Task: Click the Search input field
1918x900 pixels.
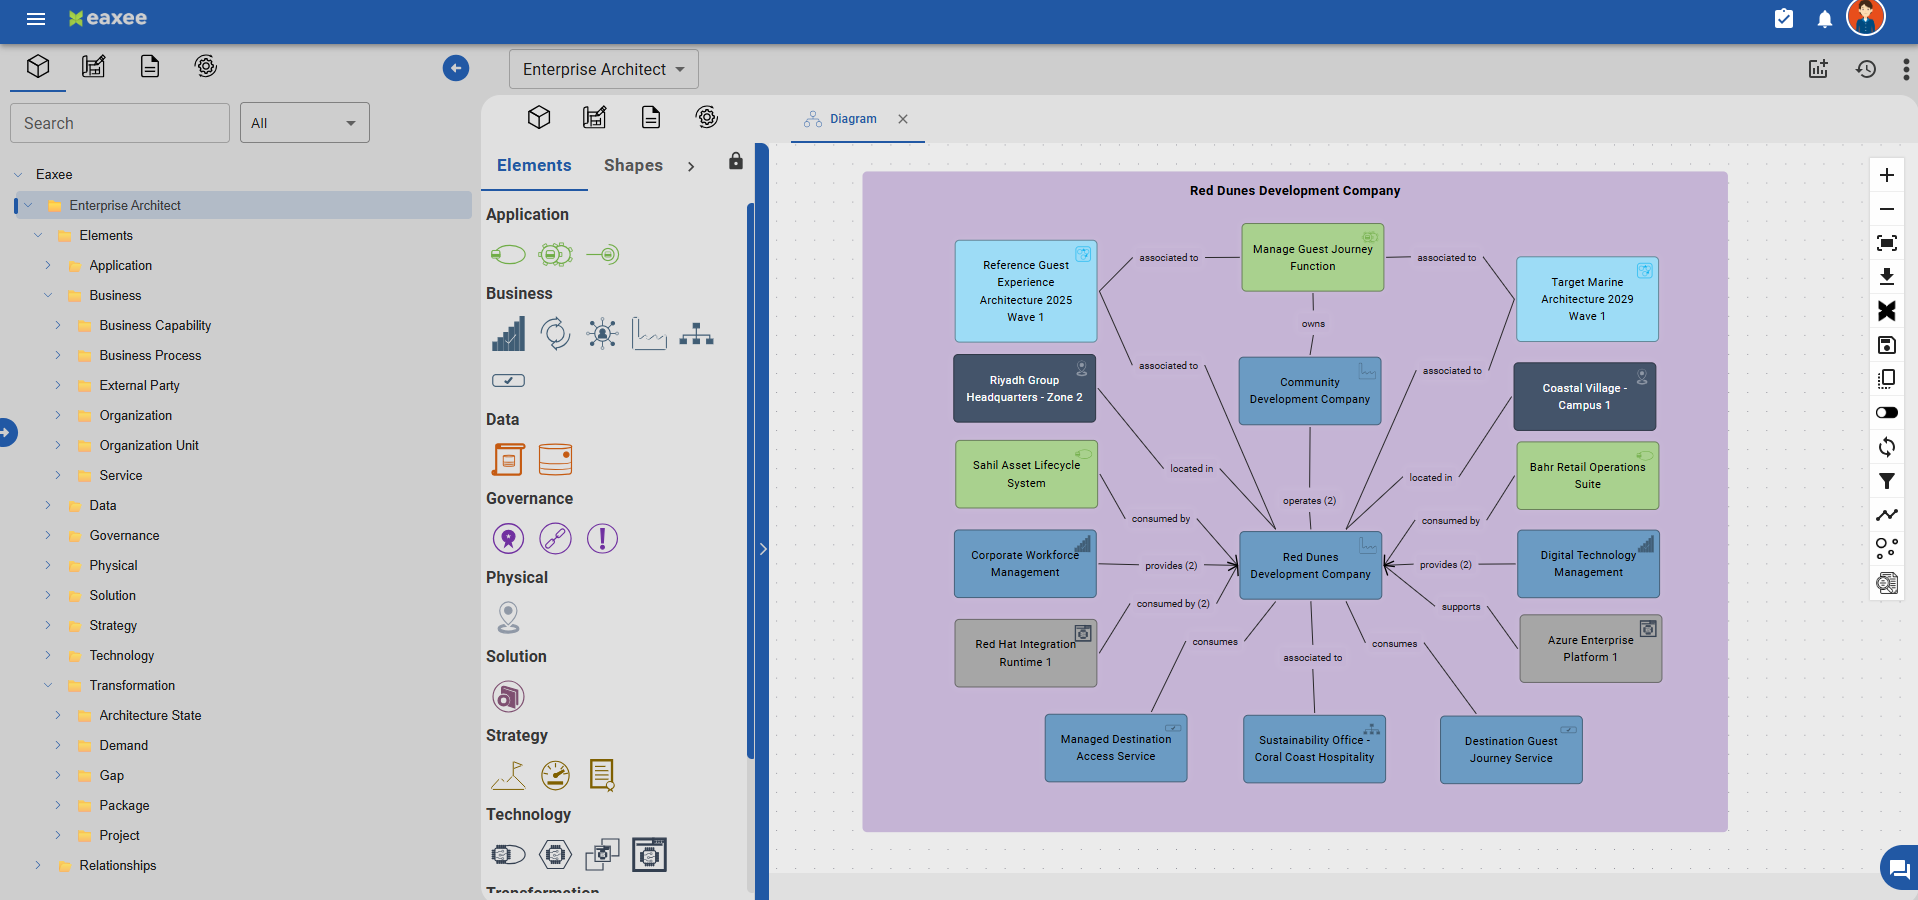Action: click(120, 123)
